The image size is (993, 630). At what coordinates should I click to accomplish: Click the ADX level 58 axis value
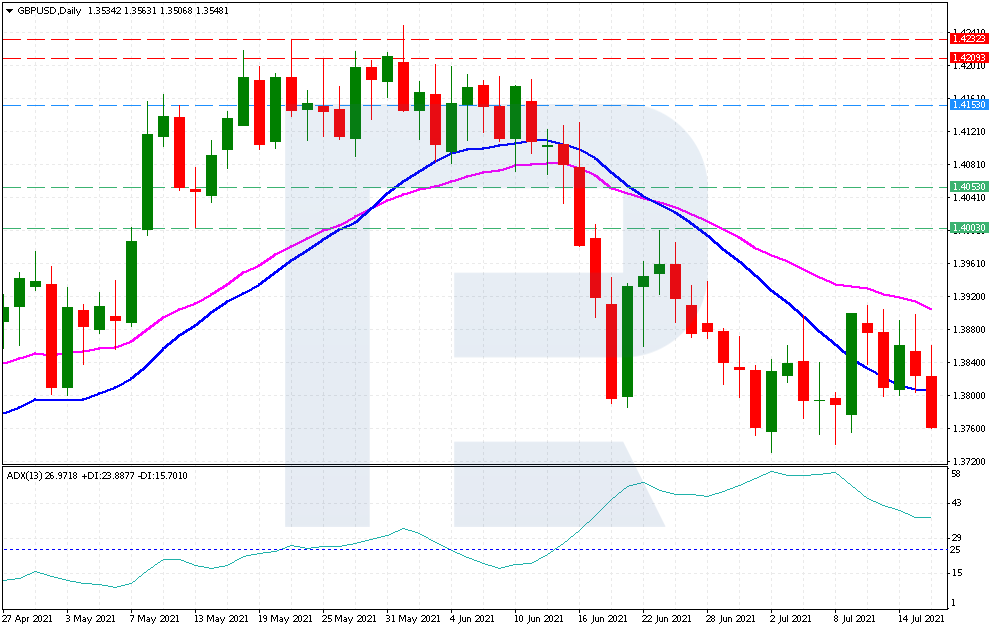pos(957,474)
